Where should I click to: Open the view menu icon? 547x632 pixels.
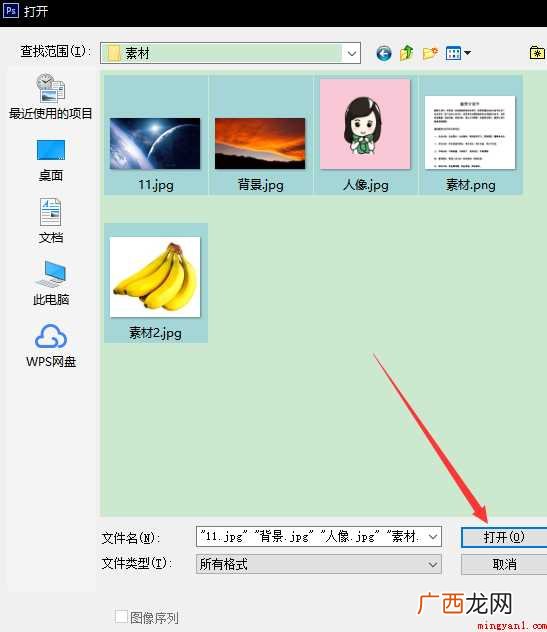(x=458, y=53)
